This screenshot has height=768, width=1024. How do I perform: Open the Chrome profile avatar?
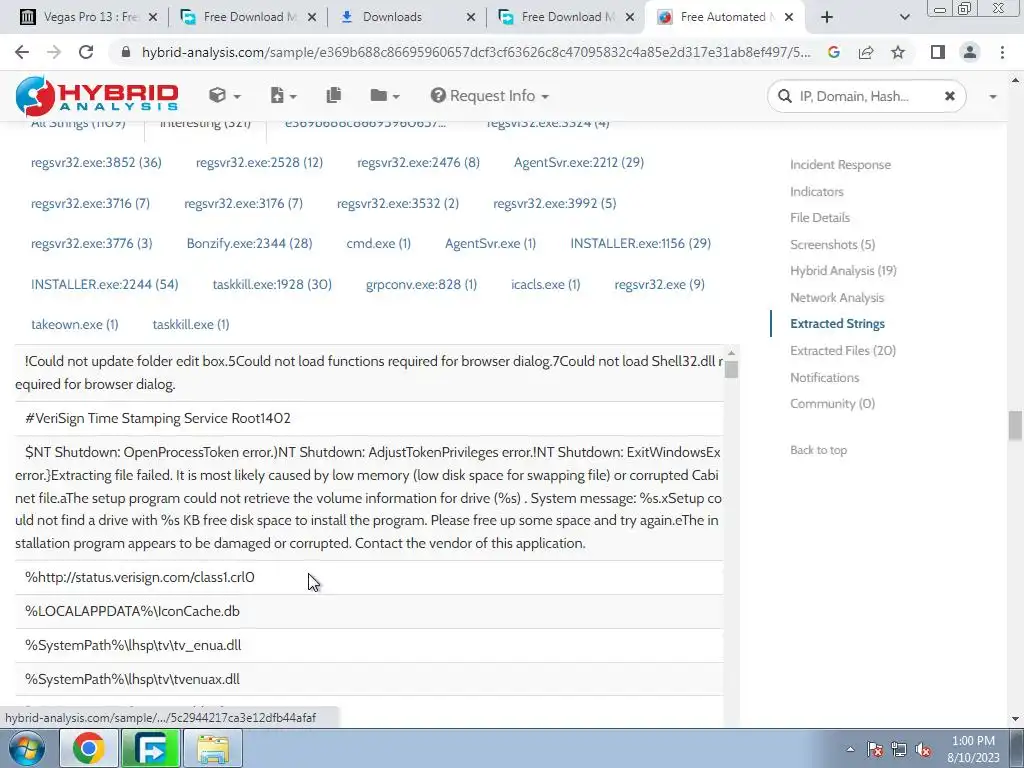point(970,52)
